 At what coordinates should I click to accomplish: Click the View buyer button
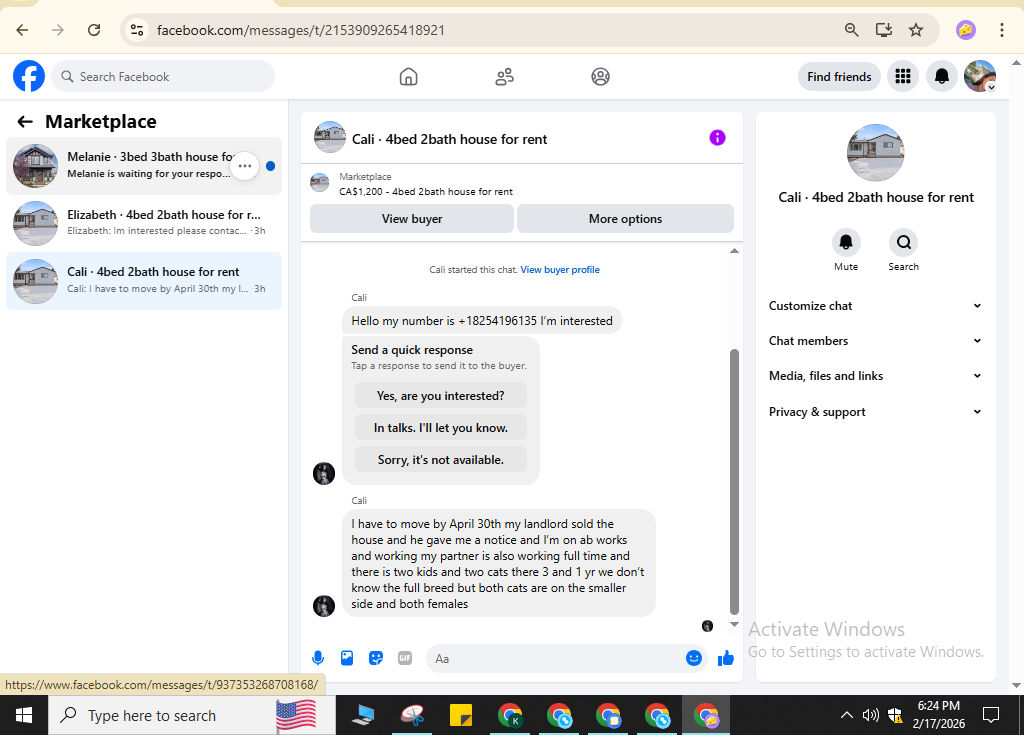(x=411, y=219)
